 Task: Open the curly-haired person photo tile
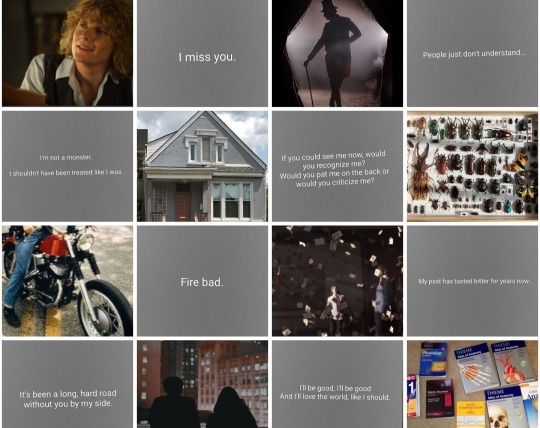tap(68, 53)
